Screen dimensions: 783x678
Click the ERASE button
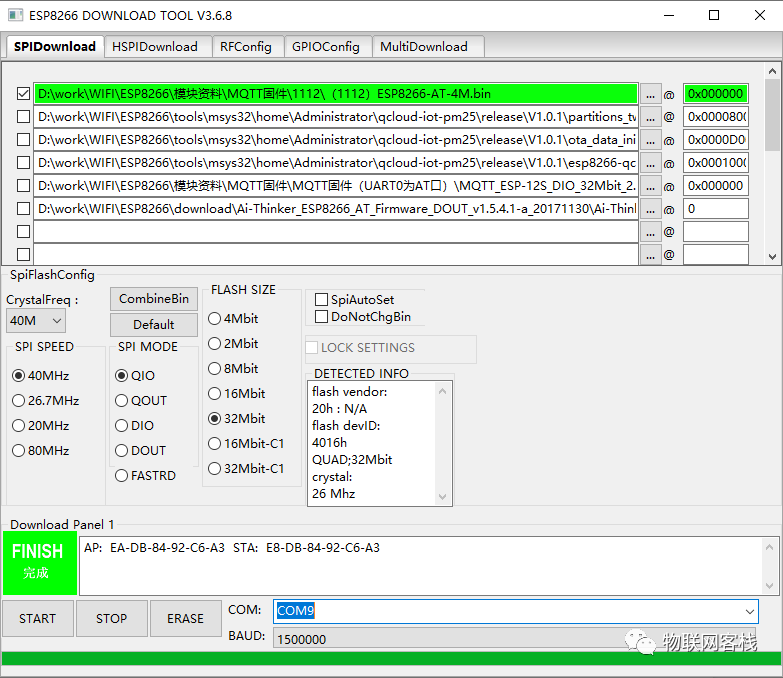point(185,619)
